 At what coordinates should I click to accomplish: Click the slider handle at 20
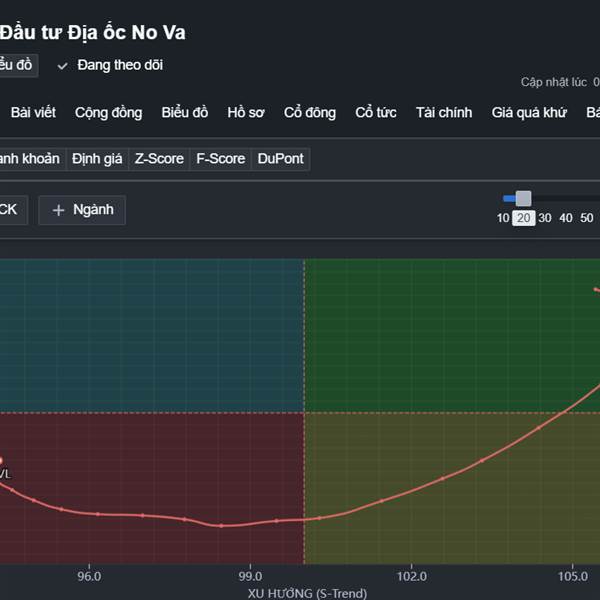(523, 199)
